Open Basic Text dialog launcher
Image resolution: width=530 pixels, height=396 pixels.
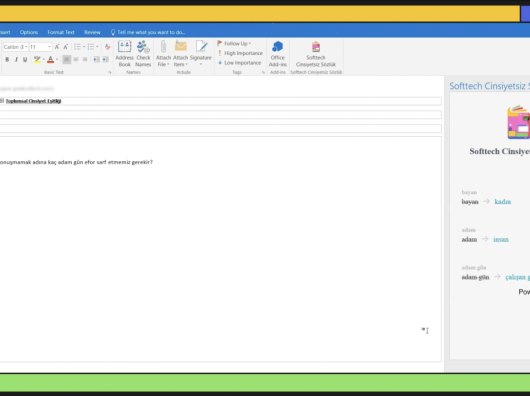coord(110,72)
